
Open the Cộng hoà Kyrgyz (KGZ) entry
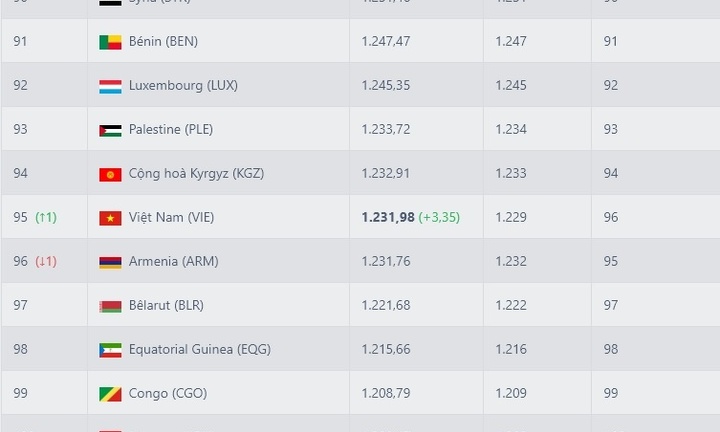coord(196,174)
